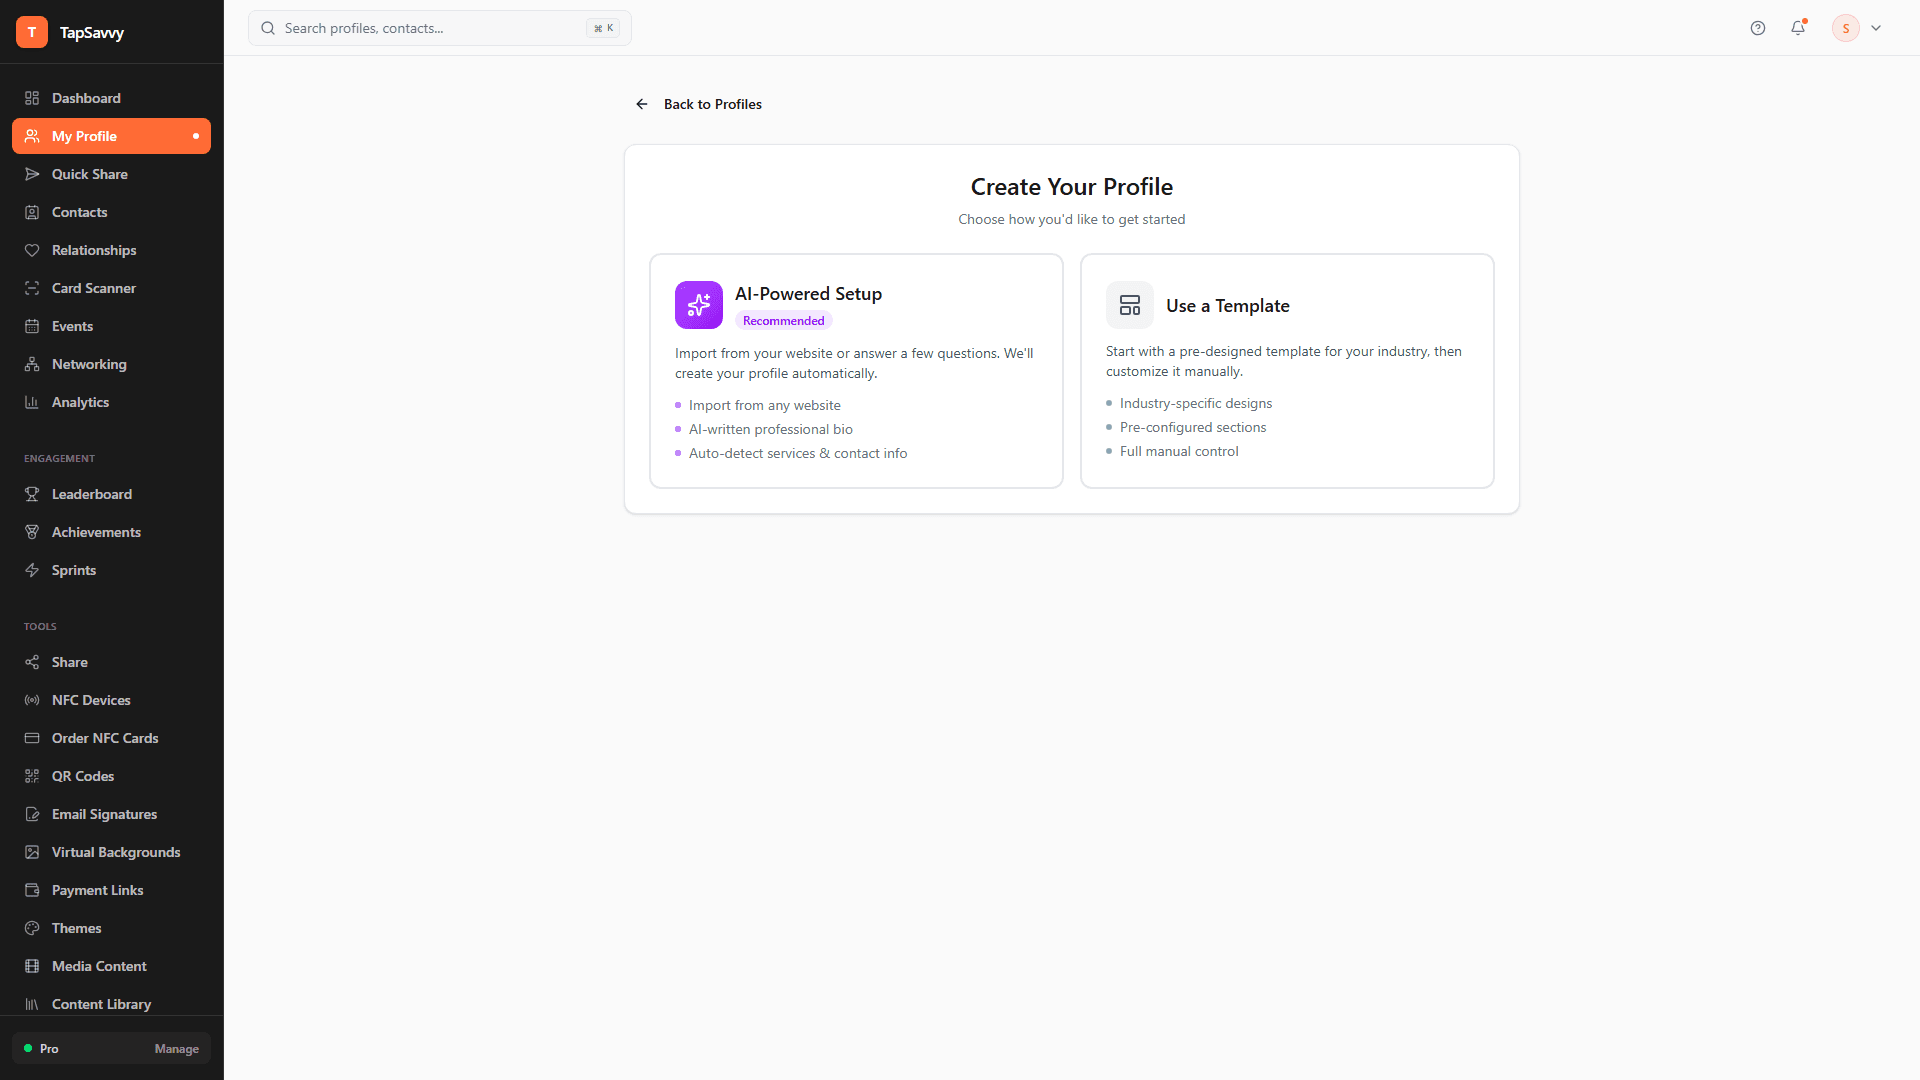Switch to the Contacts section
The width and height of the screenshot is (1920, 1080).
click(x=80, y=212)
